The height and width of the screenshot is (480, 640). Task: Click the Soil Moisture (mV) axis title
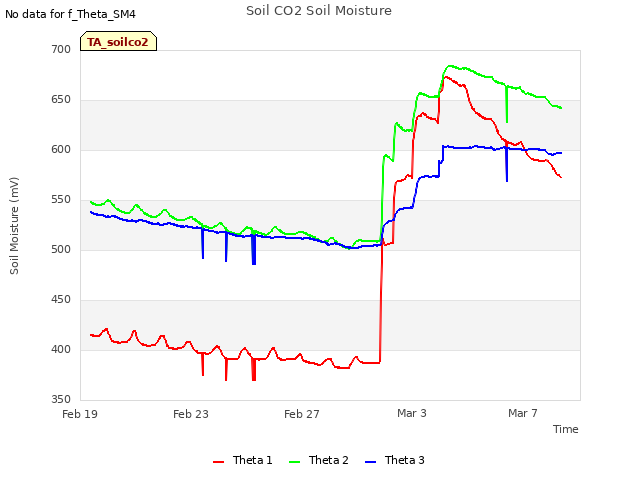click(x=14, y=225)
